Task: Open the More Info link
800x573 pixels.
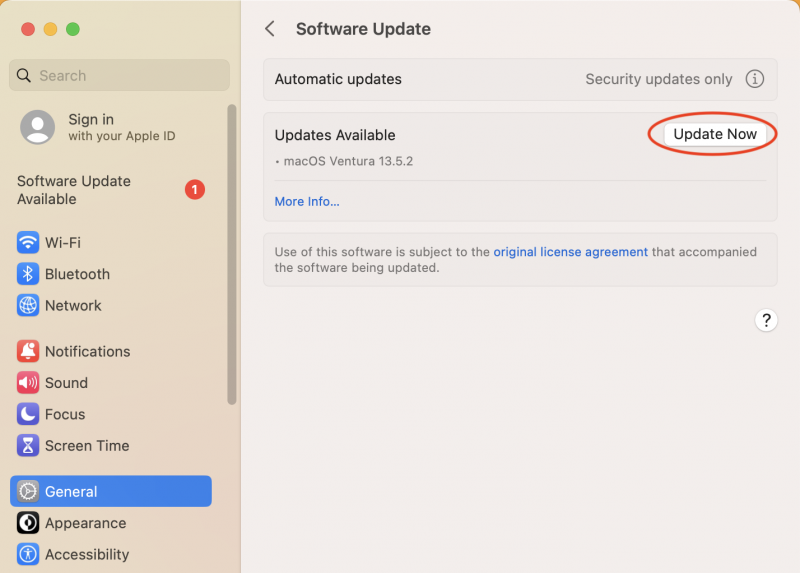Action: coord(307,202)
